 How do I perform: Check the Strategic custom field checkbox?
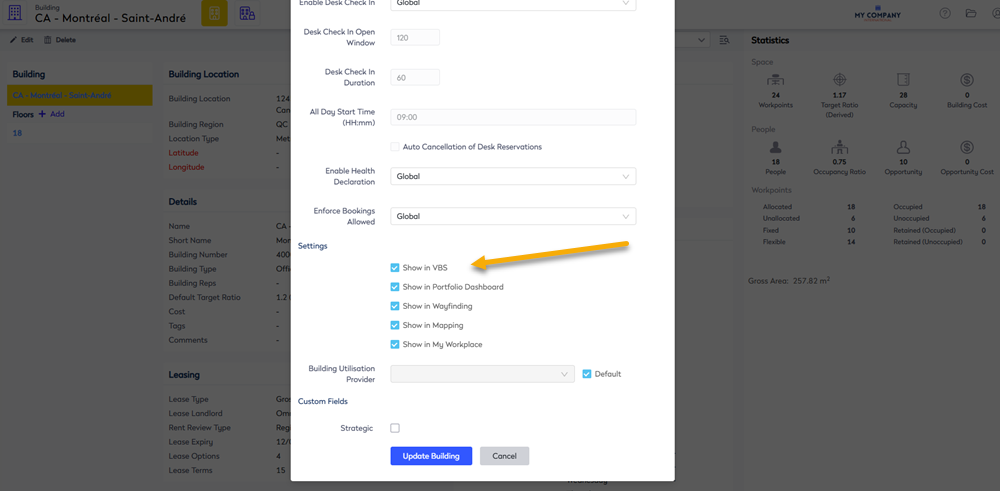395,428
